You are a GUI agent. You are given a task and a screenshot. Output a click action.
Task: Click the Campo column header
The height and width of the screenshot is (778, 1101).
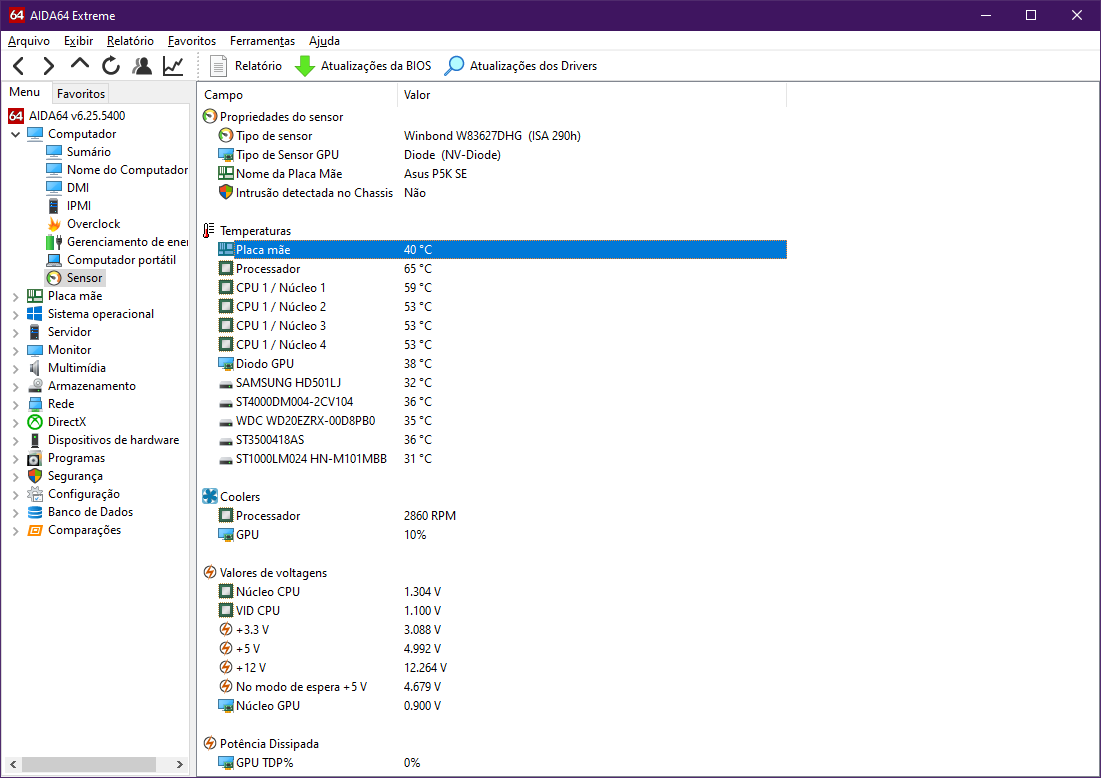point(298,95)
